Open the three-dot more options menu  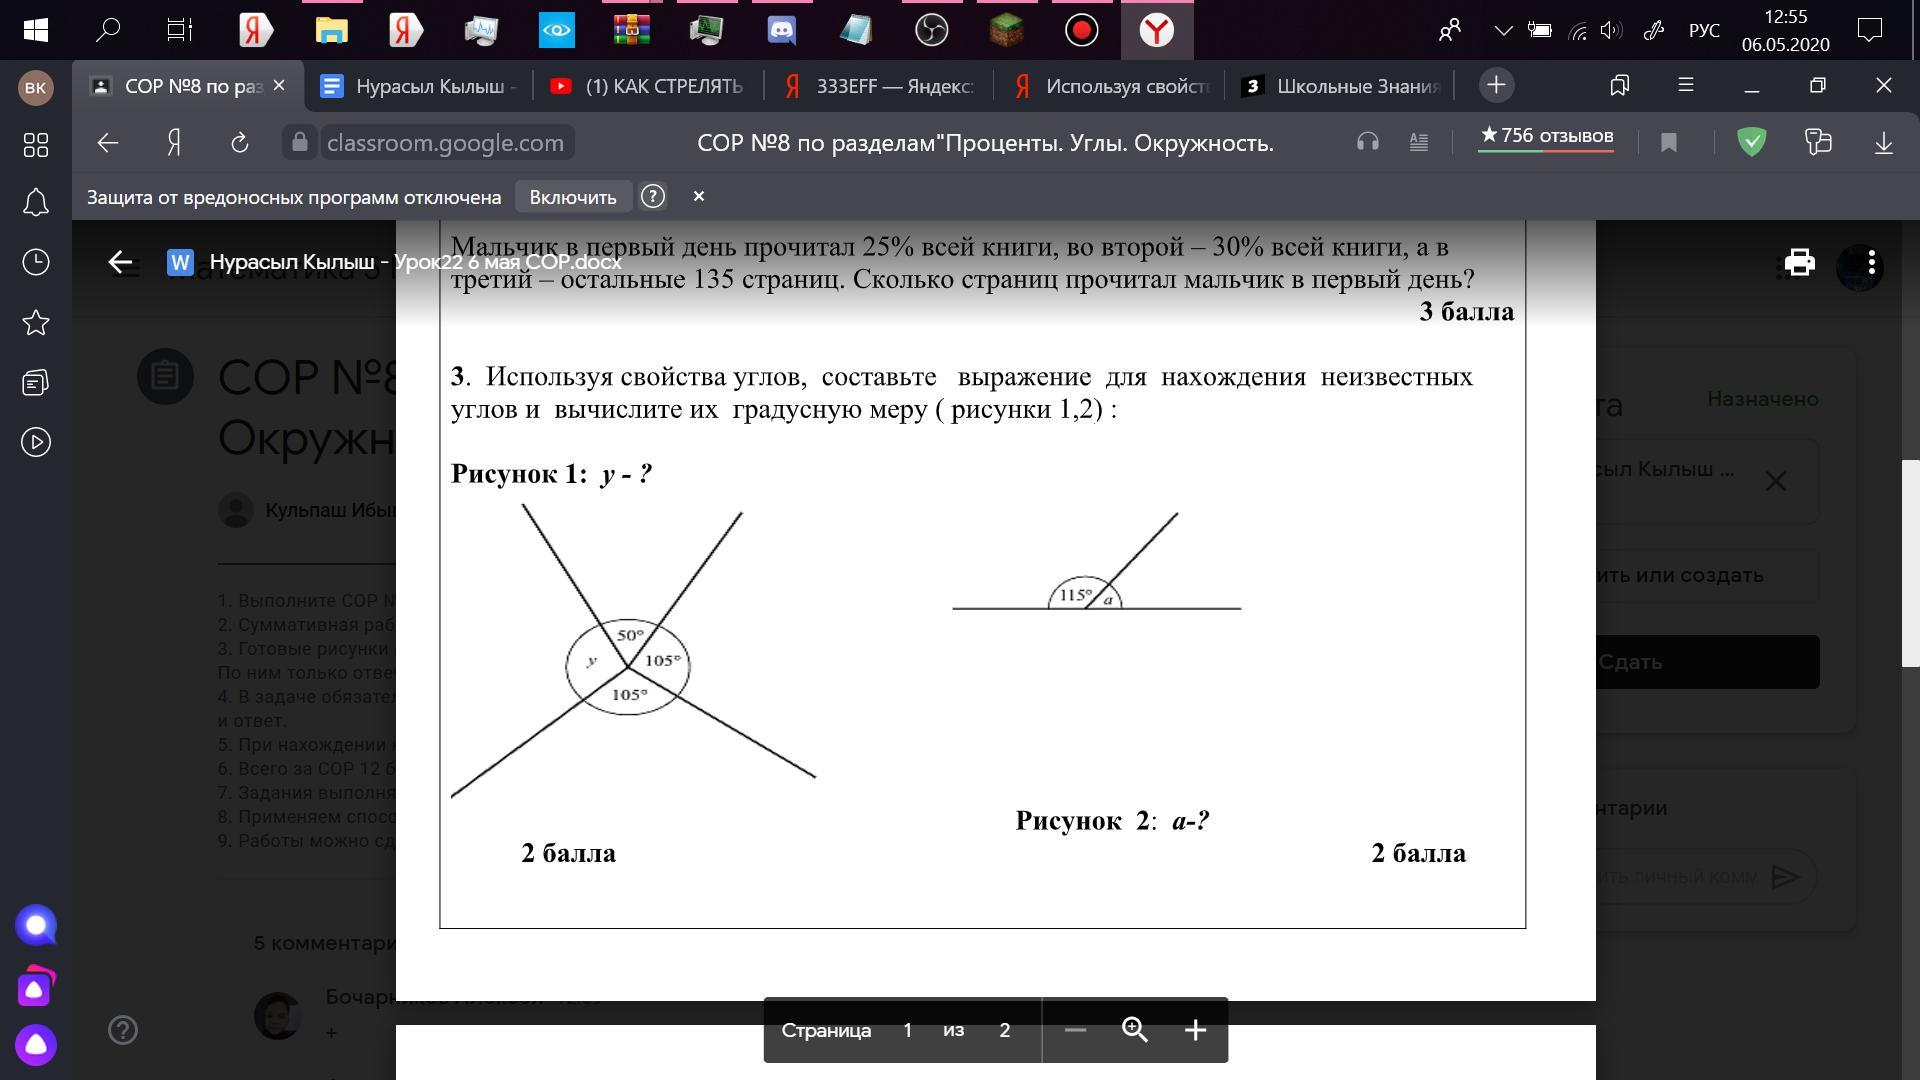1871,263
